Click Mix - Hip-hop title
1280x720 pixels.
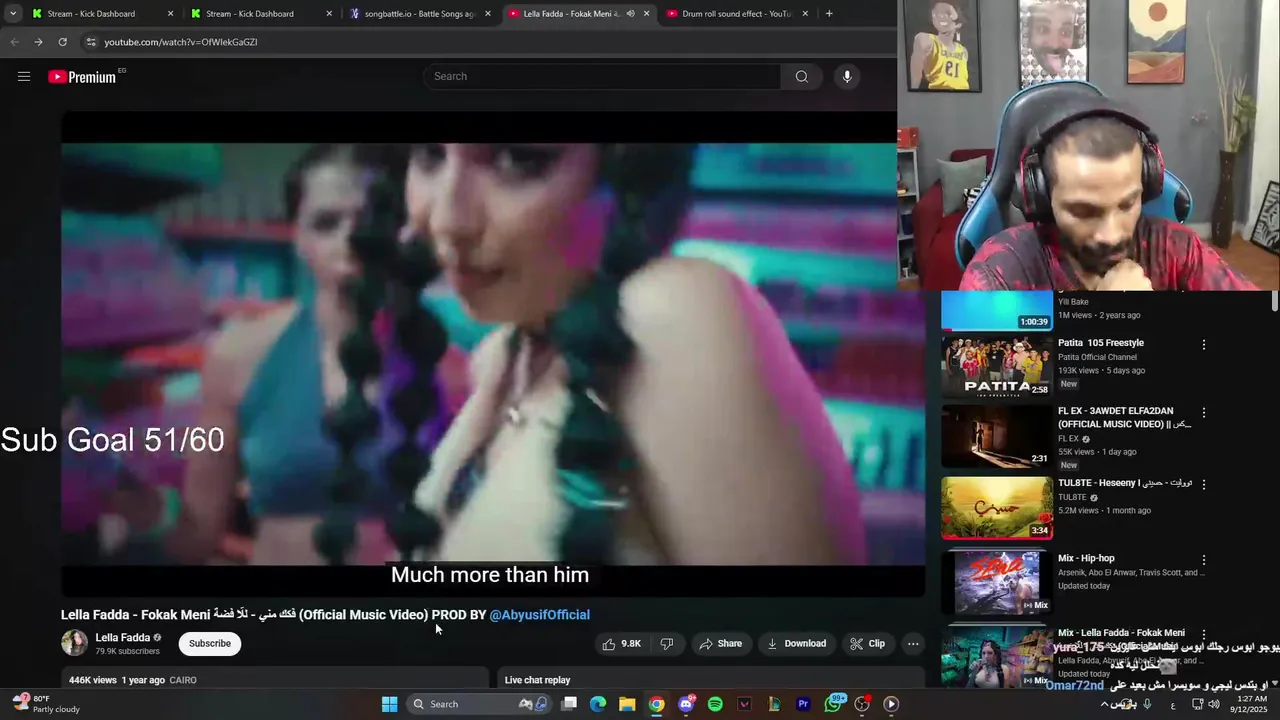(x=1086, y=558)
